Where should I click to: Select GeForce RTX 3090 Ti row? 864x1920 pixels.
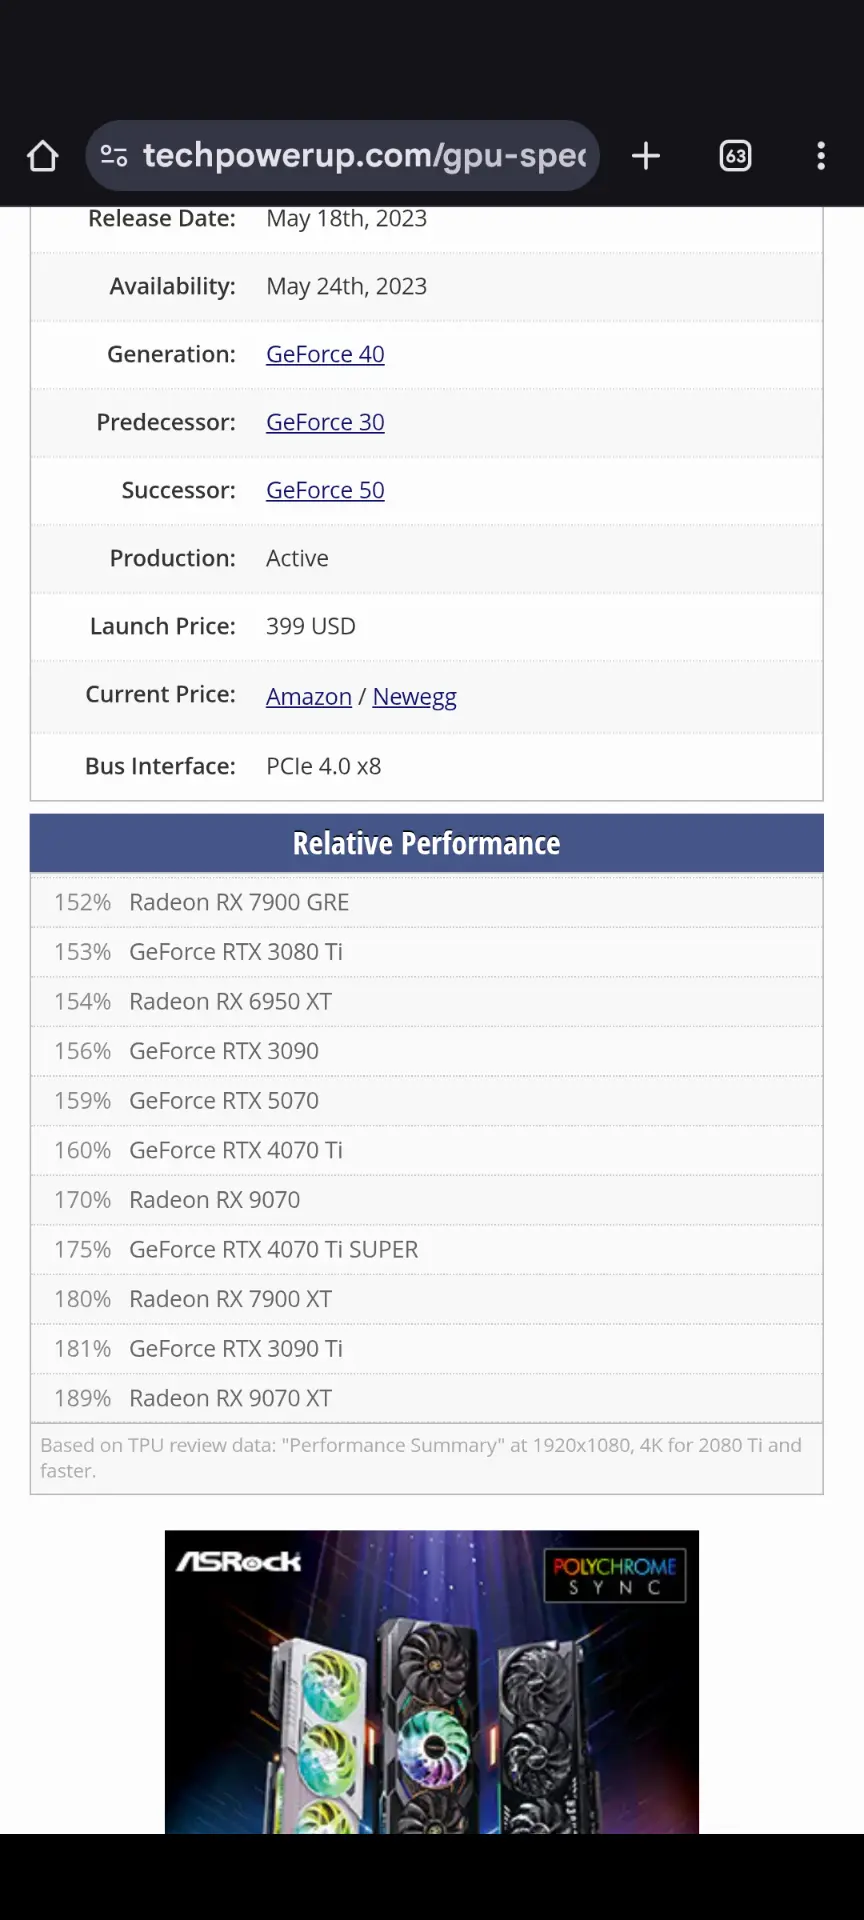pos(235,1349)
